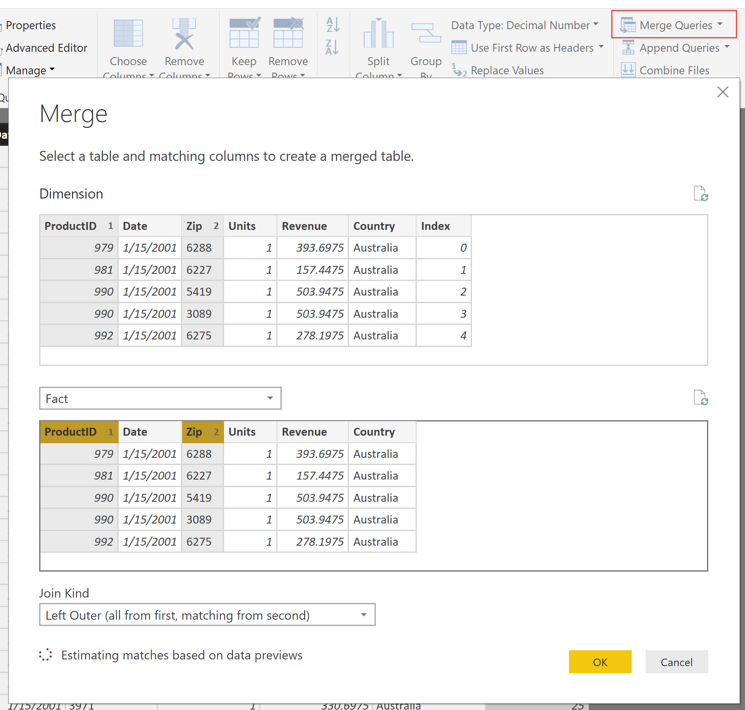Screen dimensions: 745x710
Task: Select ProductID column in Dimension table
Action: [x=79, y=226]
